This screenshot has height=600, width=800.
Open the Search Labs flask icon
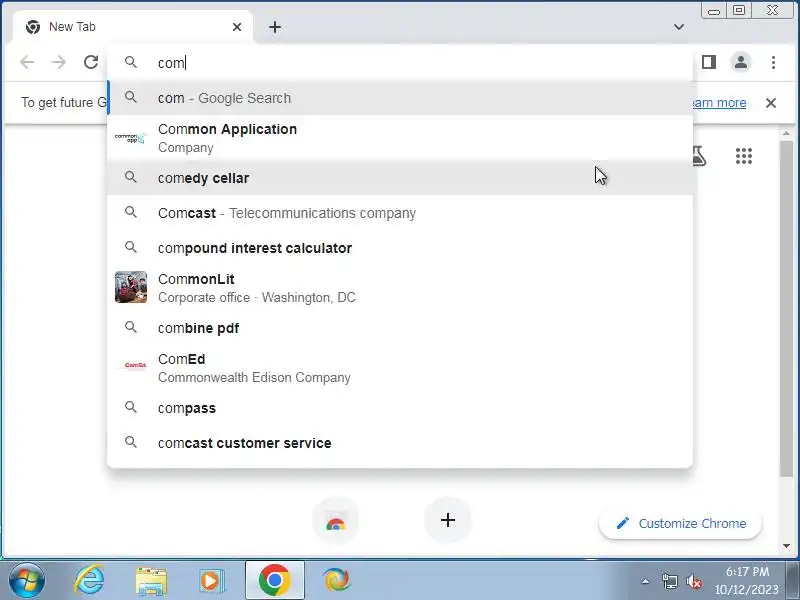[x=698, y=156]
